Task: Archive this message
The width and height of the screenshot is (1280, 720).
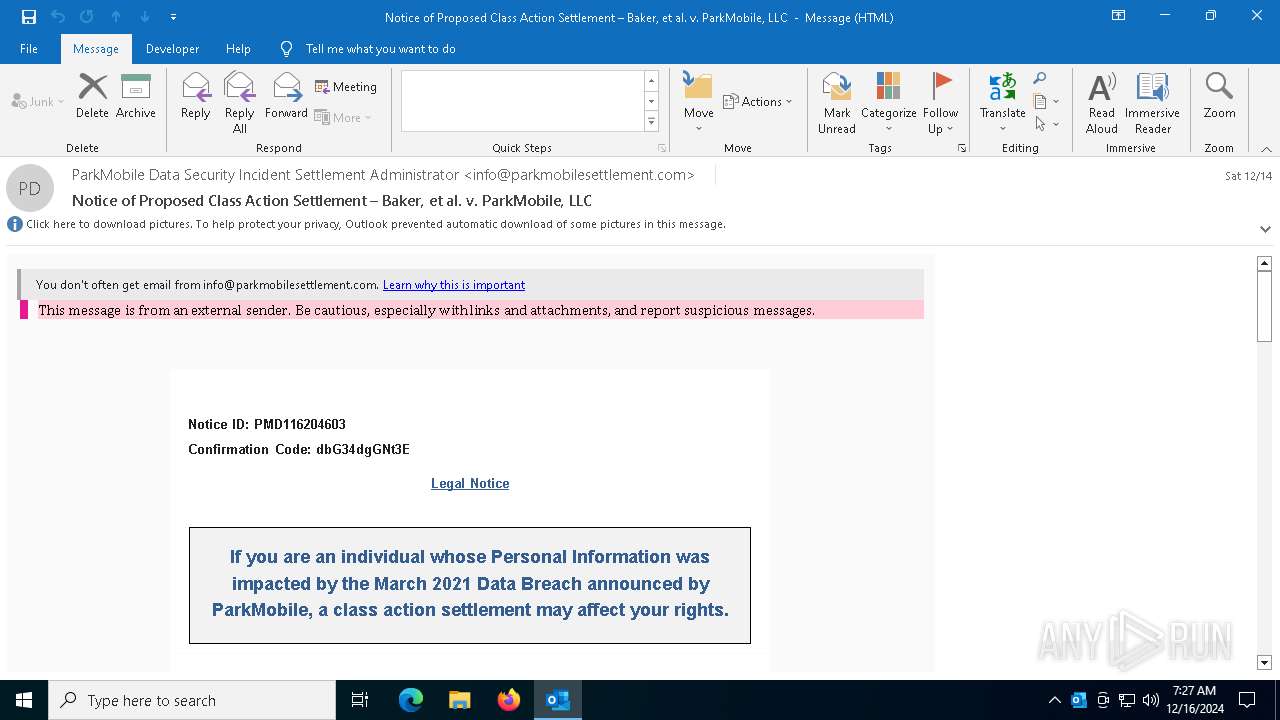Action: pyautogui.click(x=136, y=96)
